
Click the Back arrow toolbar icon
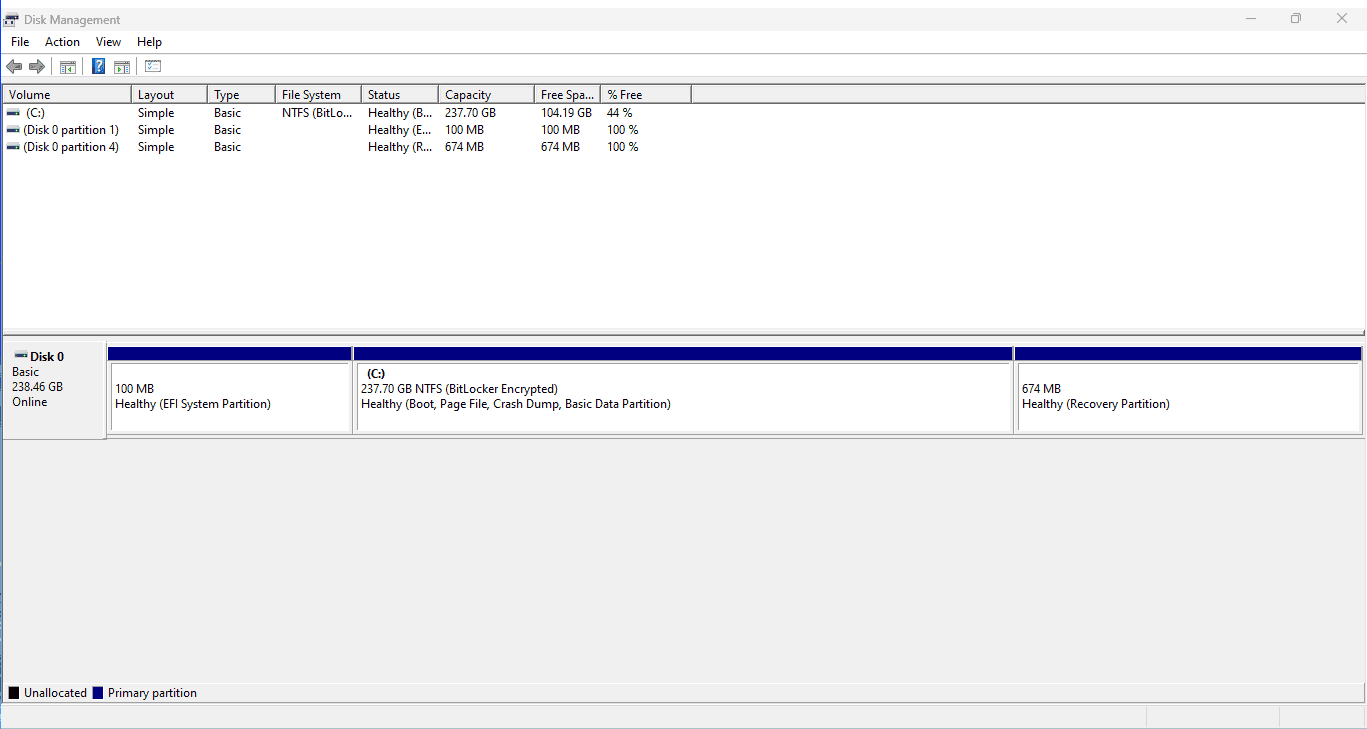14,67
